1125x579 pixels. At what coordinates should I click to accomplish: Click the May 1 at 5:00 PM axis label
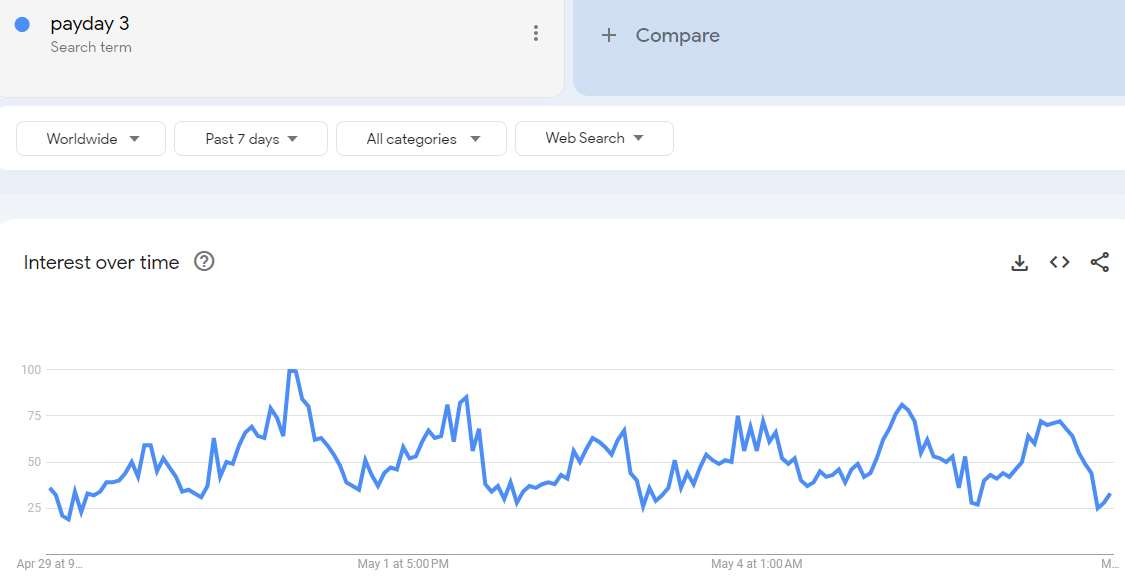(403, 564)
